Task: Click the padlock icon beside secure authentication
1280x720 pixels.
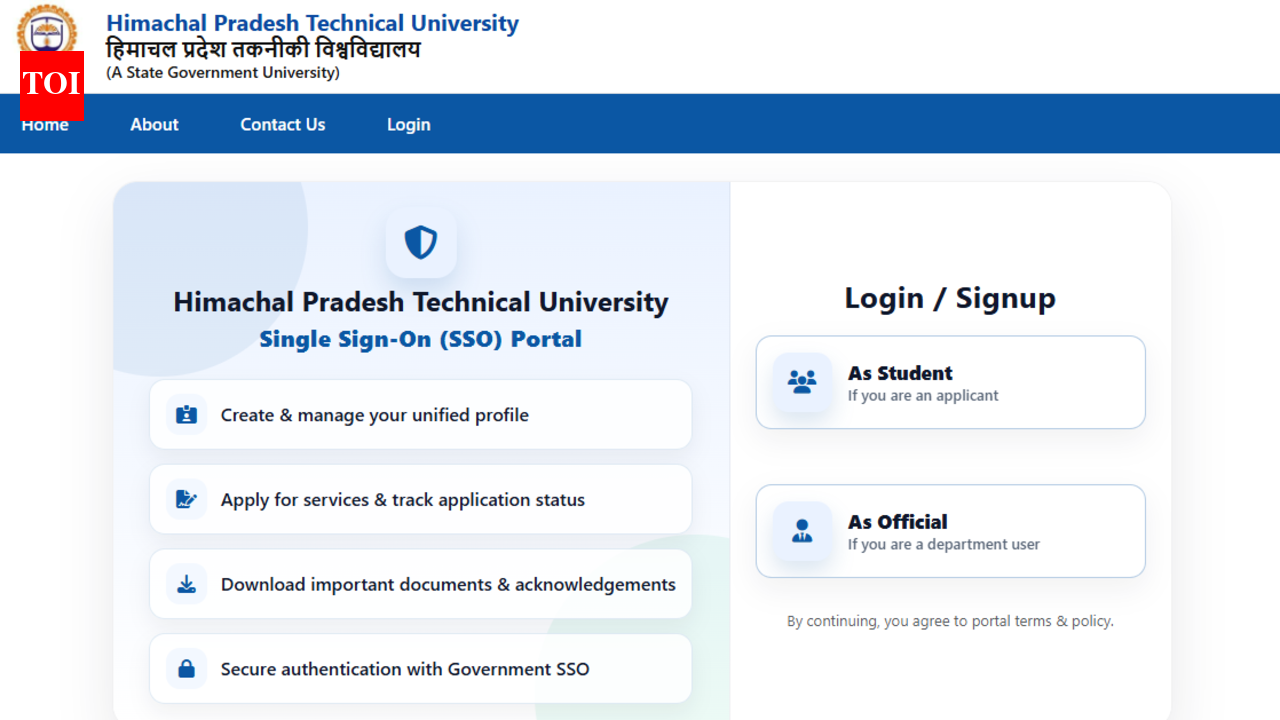Action: coord(186,668)
